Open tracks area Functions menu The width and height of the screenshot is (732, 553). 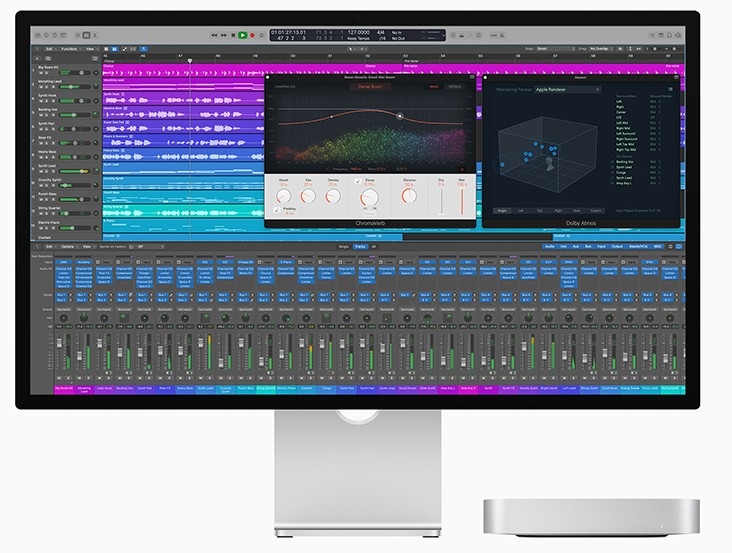click(69, 49)
